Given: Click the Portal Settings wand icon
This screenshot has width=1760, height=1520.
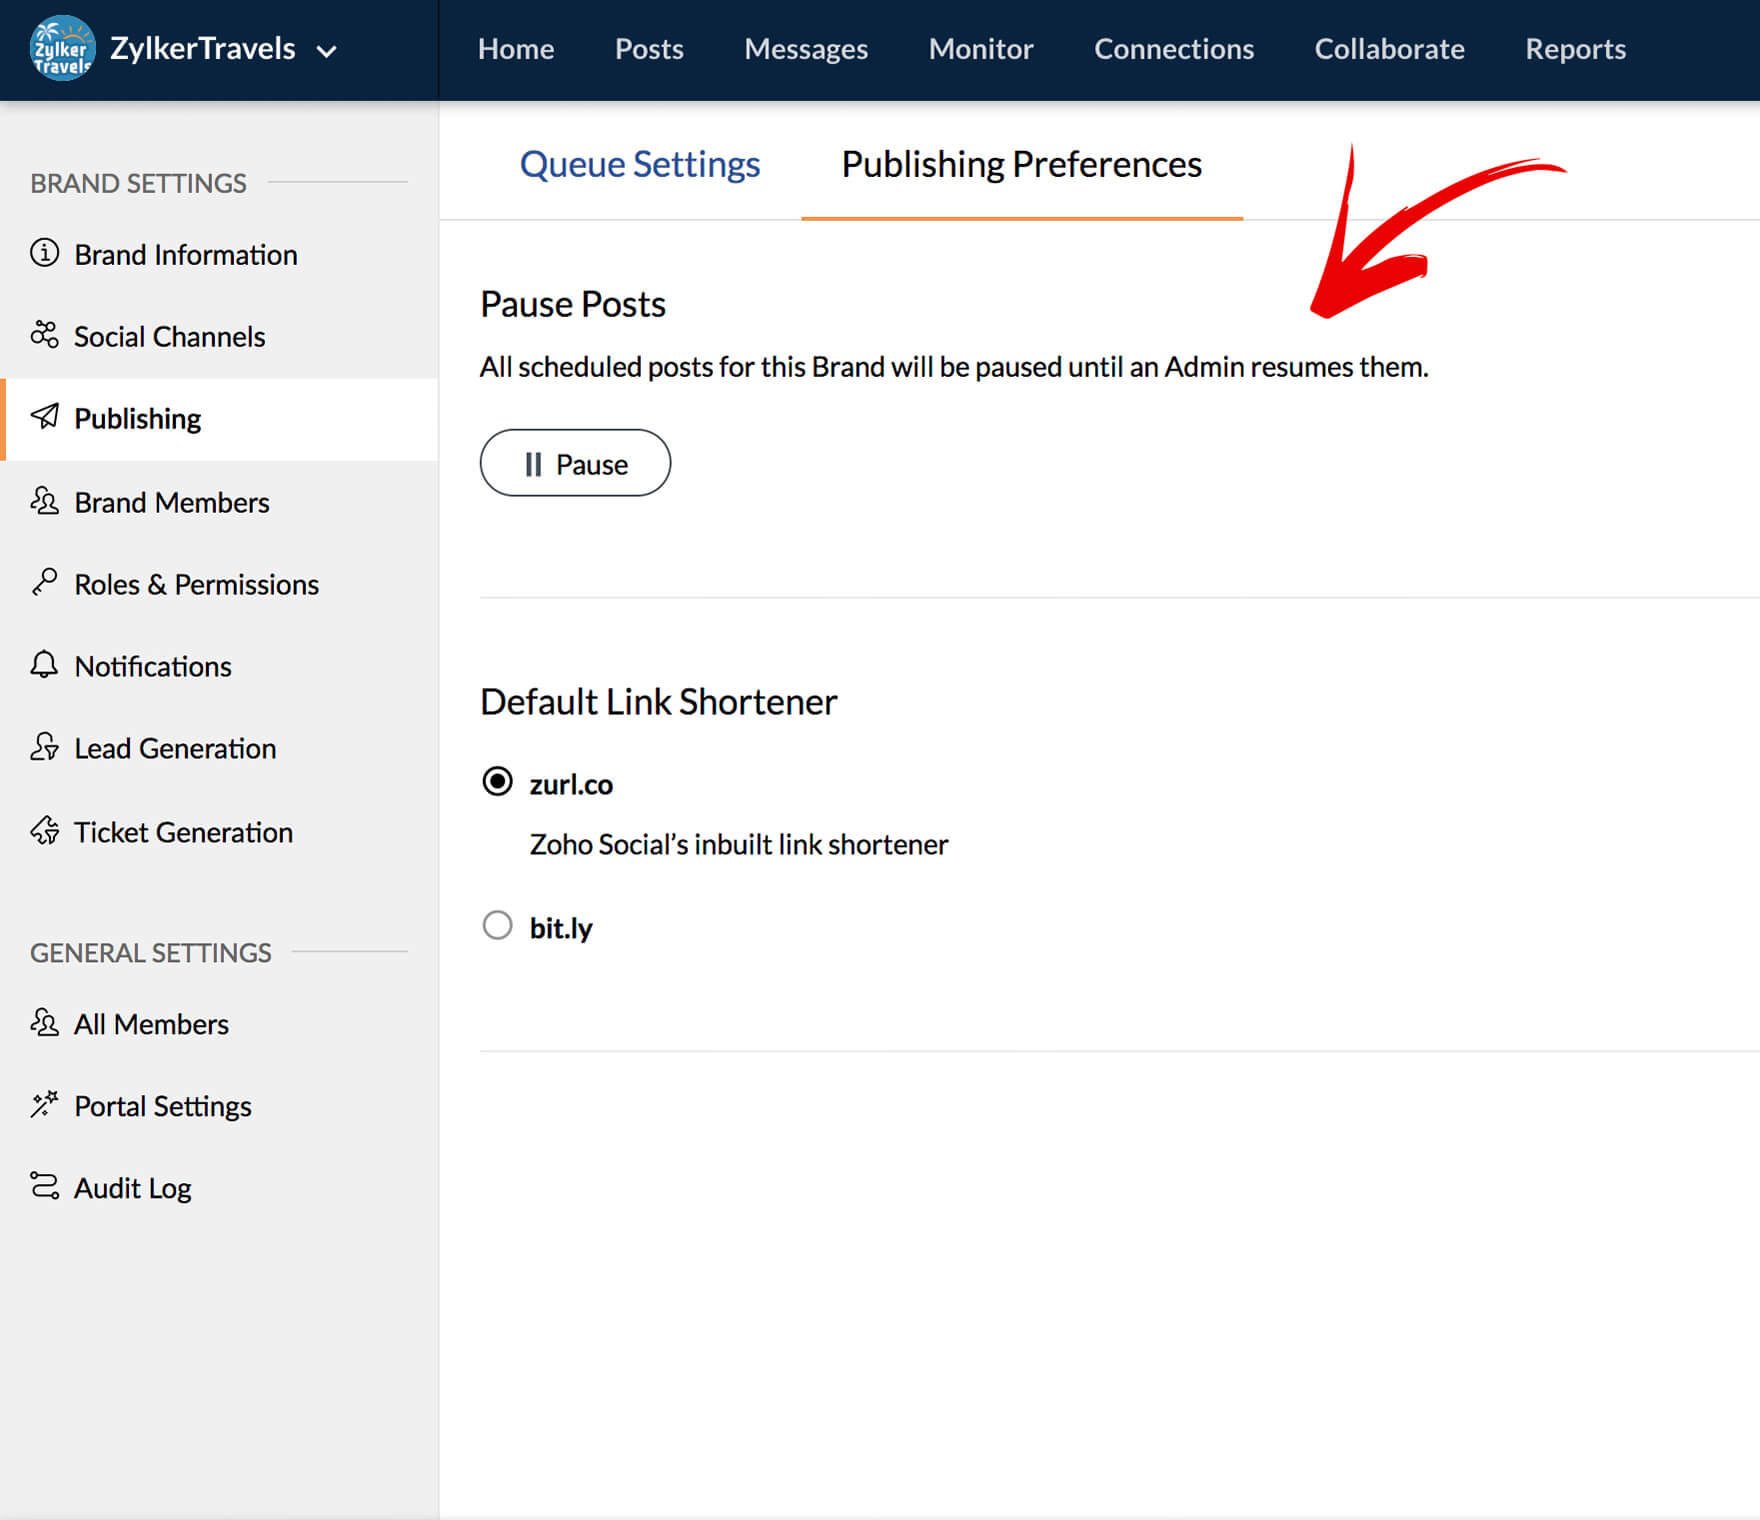Looking at the screenshot, I should tap(45, 1104).
